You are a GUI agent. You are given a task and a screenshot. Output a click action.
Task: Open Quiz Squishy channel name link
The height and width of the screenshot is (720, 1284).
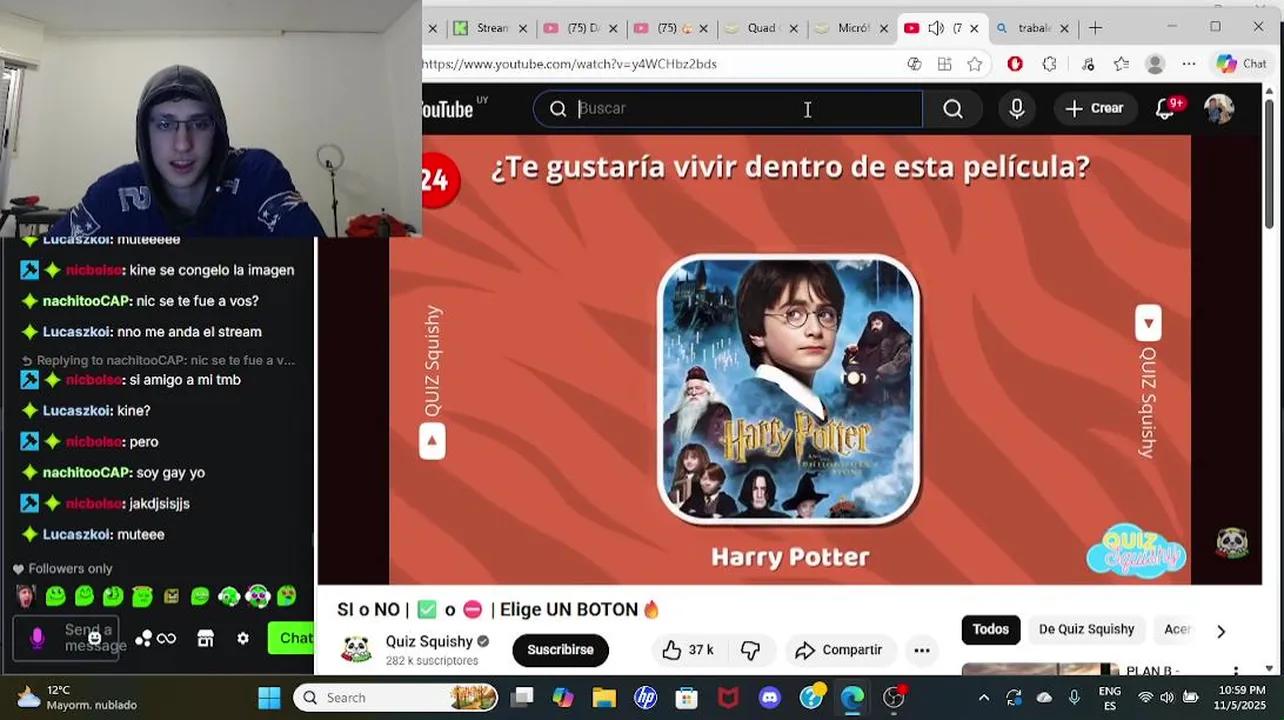pyautogui.click(x=429, y=642)
